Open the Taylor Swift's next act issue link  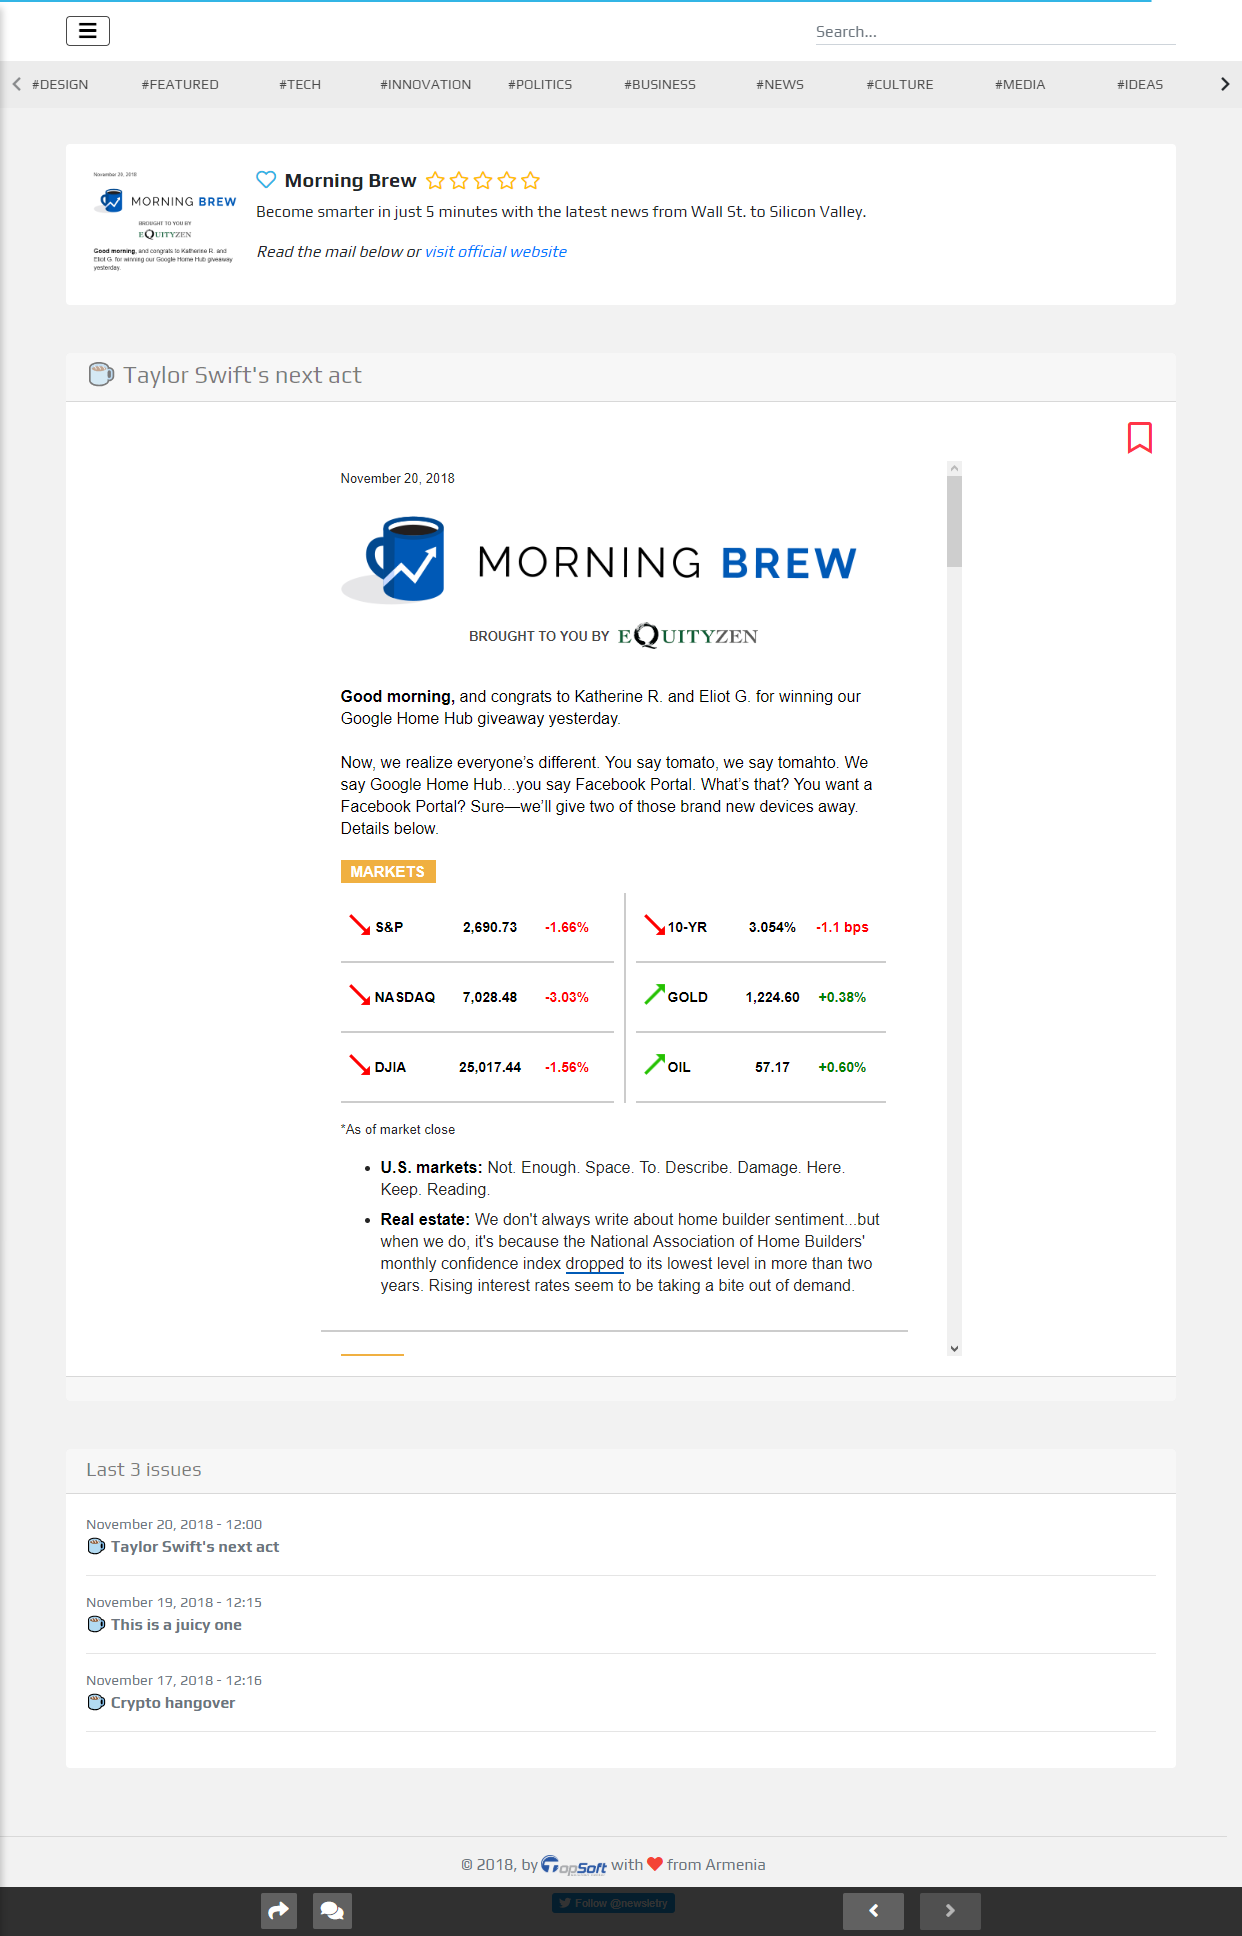(x=195, y=1547)
